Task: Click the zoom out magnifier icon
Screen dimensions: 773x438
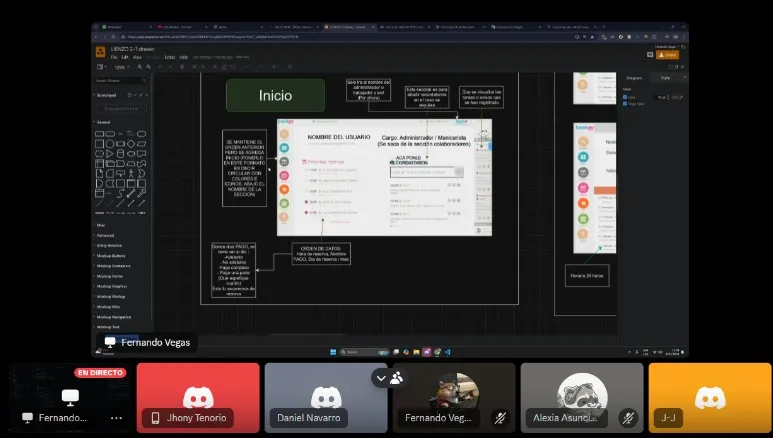Action: click(x=150, y=67)
